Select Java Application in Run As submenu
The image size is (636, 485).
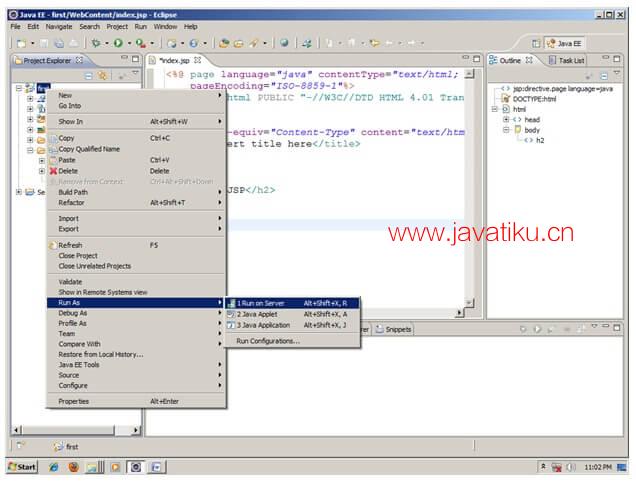pyautogui.click(x=292, y=325)
